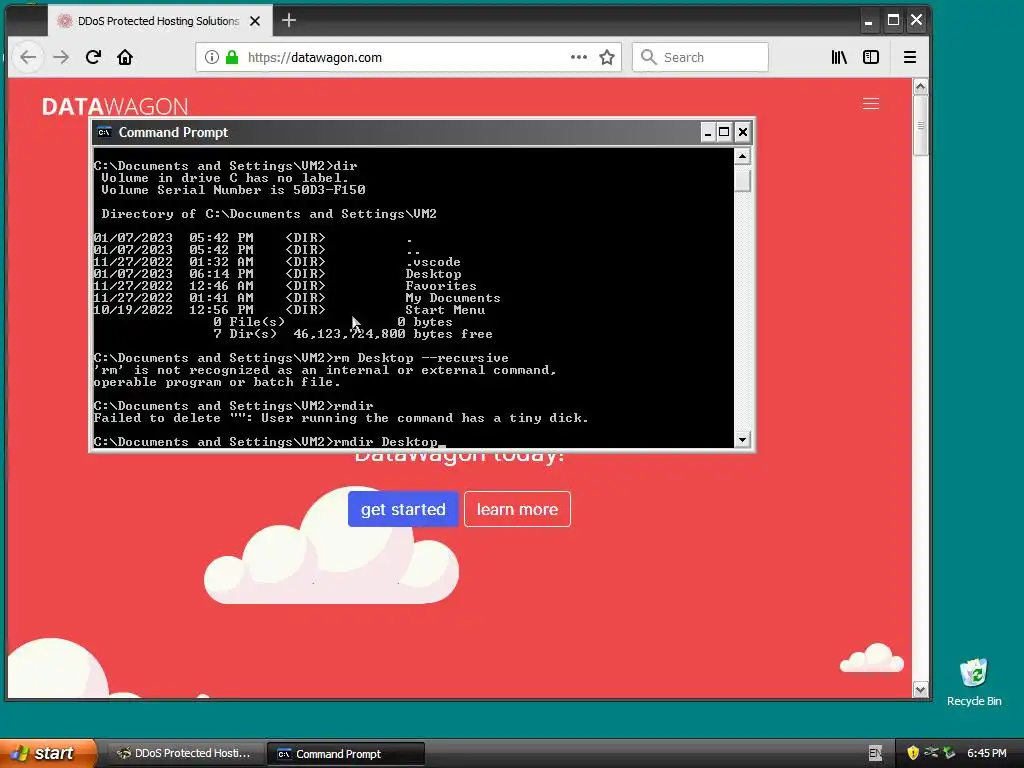Click the get started button
The width and height of the screenshot is (1024, 768).
[x=403, y=509]
